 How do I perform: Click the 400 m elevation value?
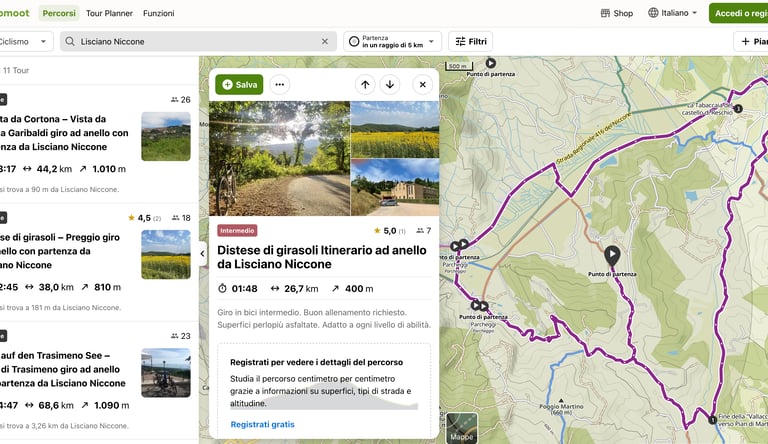pyautogui.click(x=359, y=289)
